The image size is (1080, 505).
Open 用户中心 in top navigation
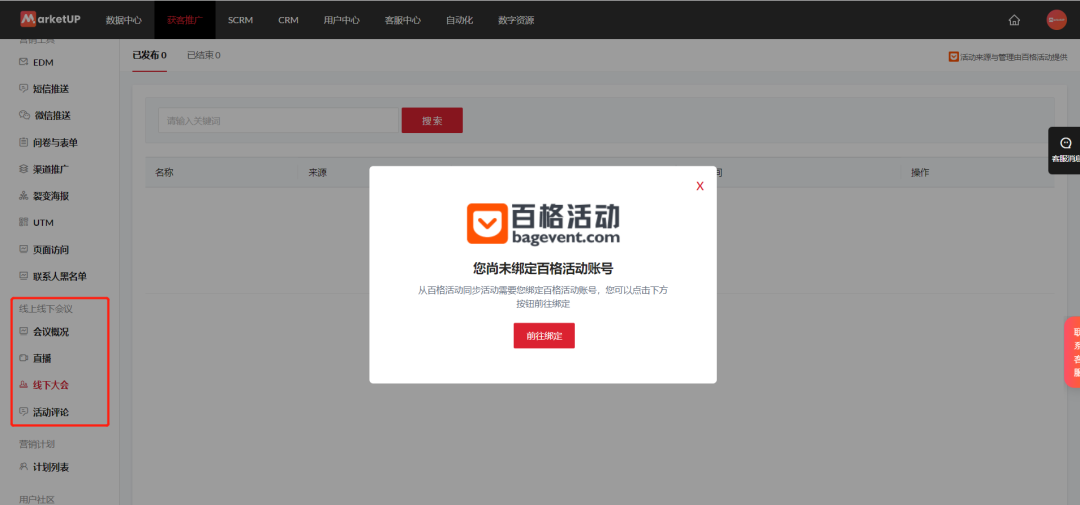click(342, 20)
